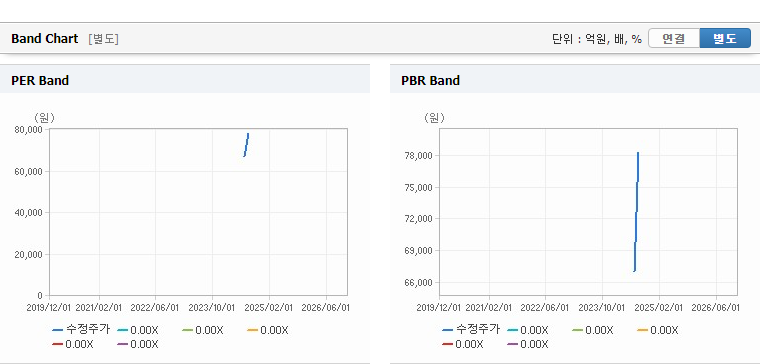Click the (원) unit label above PBR chart
This screenshot has height=364, width=760.
[434, 117]
